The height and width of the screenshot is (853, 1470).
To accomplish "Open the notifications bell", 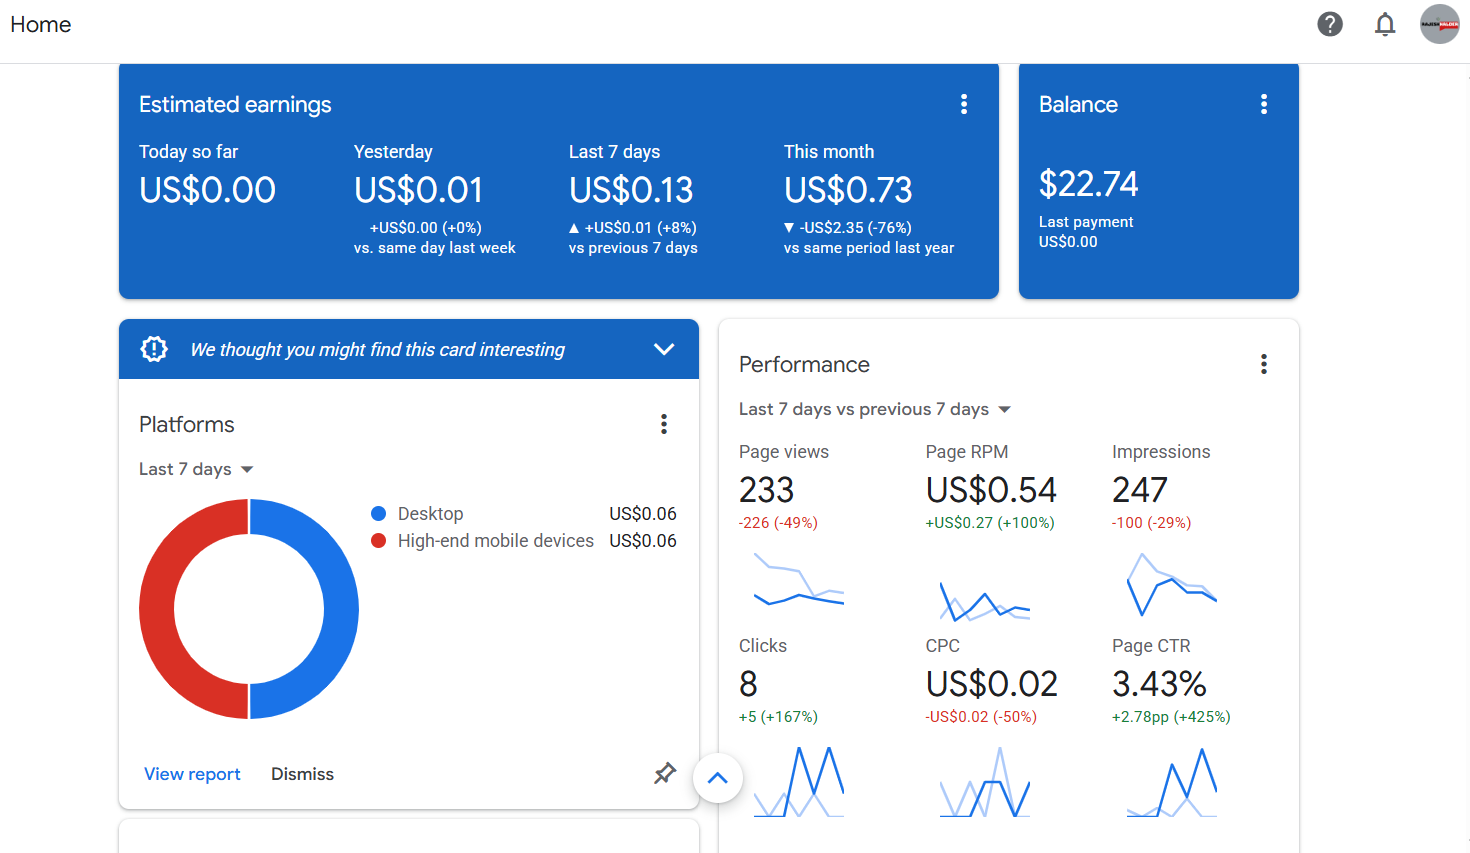I will [x=1384, y=24].
